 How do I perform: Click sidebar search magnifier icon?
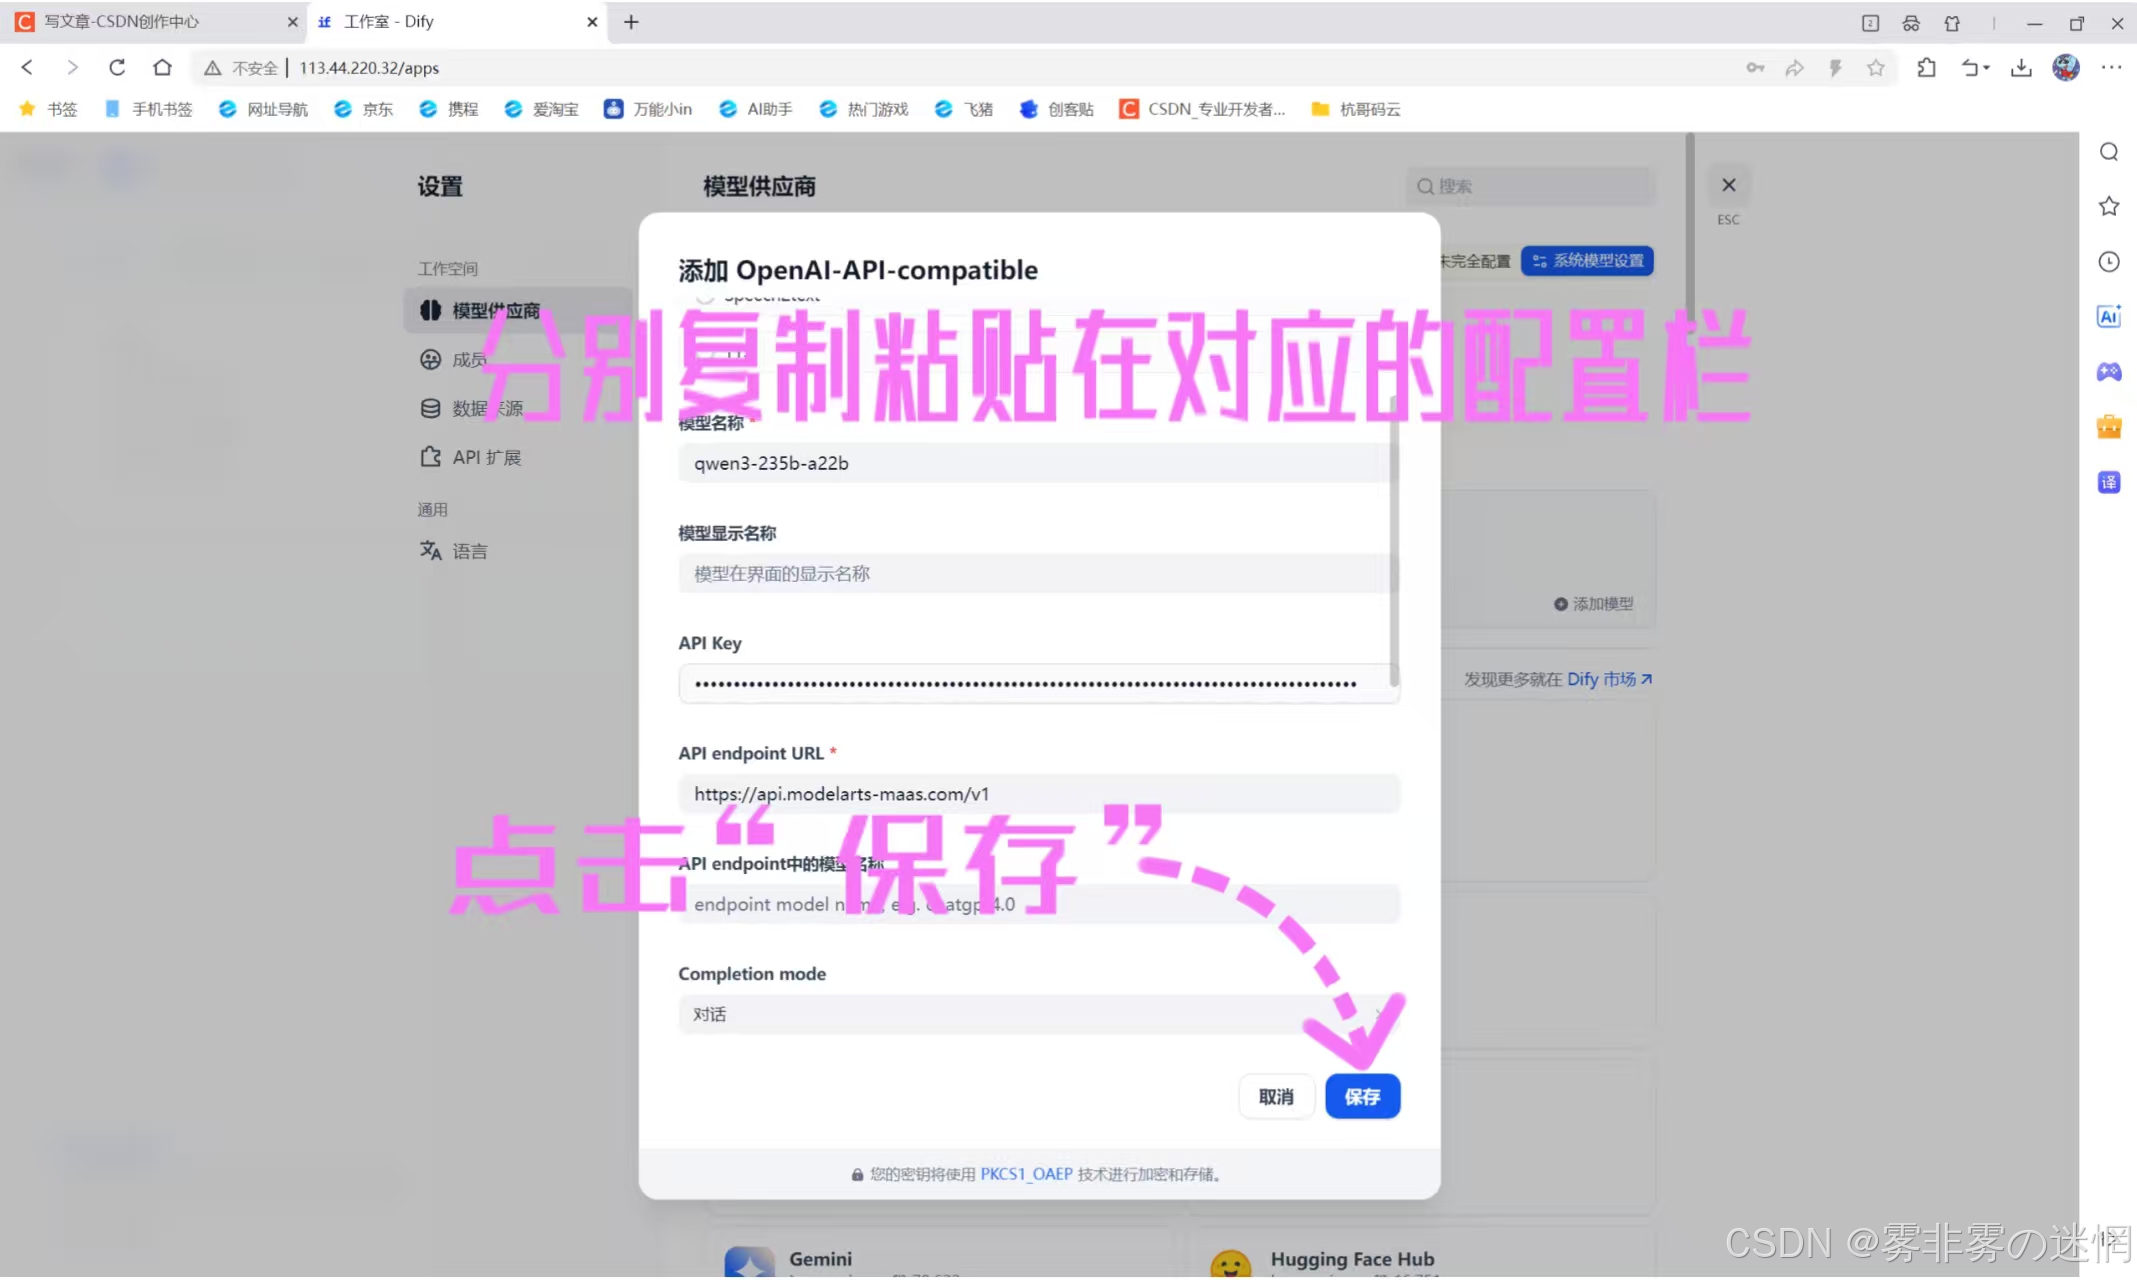[x=2109, y=152]
